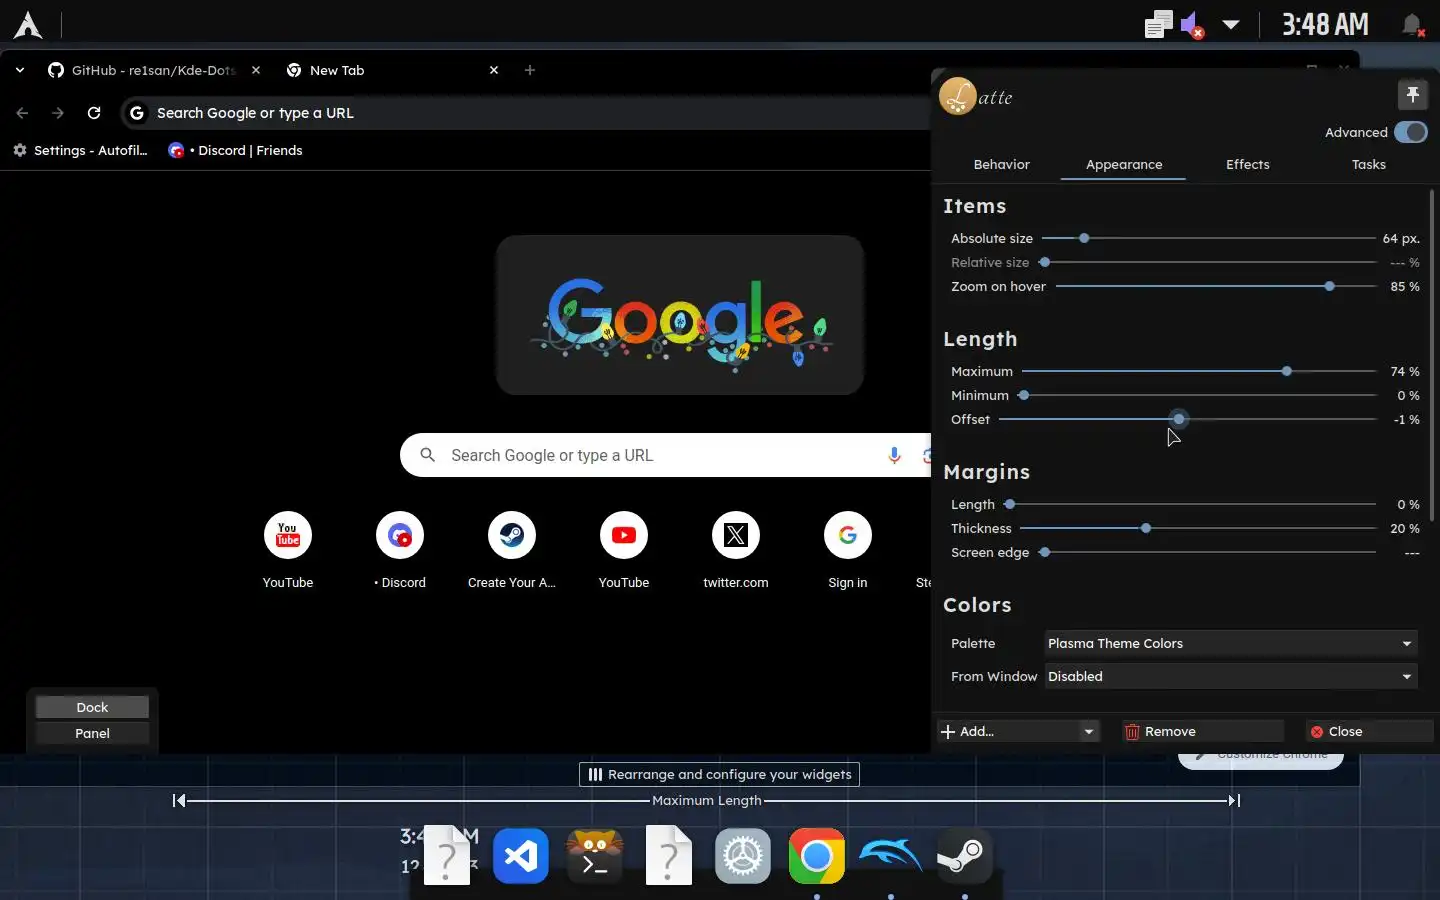This screenshot has height=900, width=1440.
Task: Click the Screen edge slider
Action: pyautogui.click(x=1208, y=552)
